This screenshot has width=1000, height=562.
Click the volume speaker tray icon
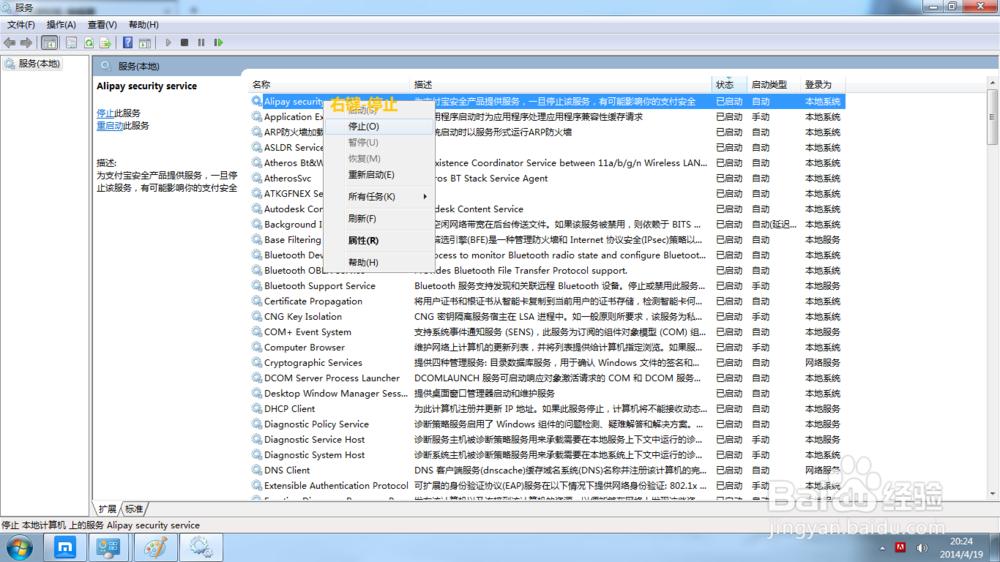click(x=922, y=548)
